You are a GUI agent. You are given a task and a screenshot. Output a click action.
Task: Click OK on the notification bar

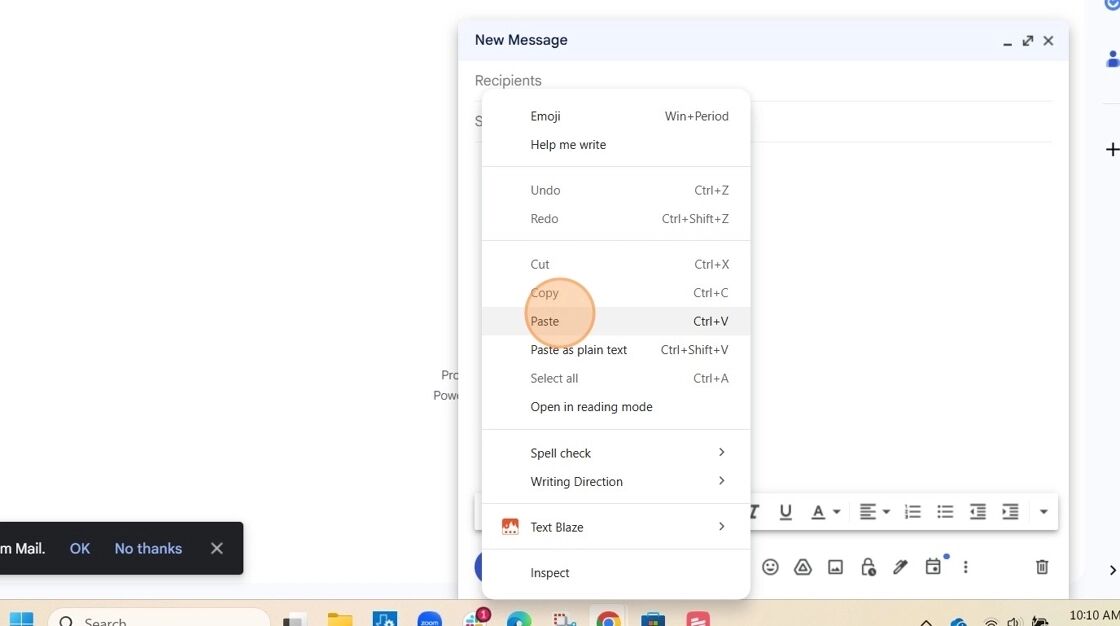pyautogui.click(x=80, y=549)
